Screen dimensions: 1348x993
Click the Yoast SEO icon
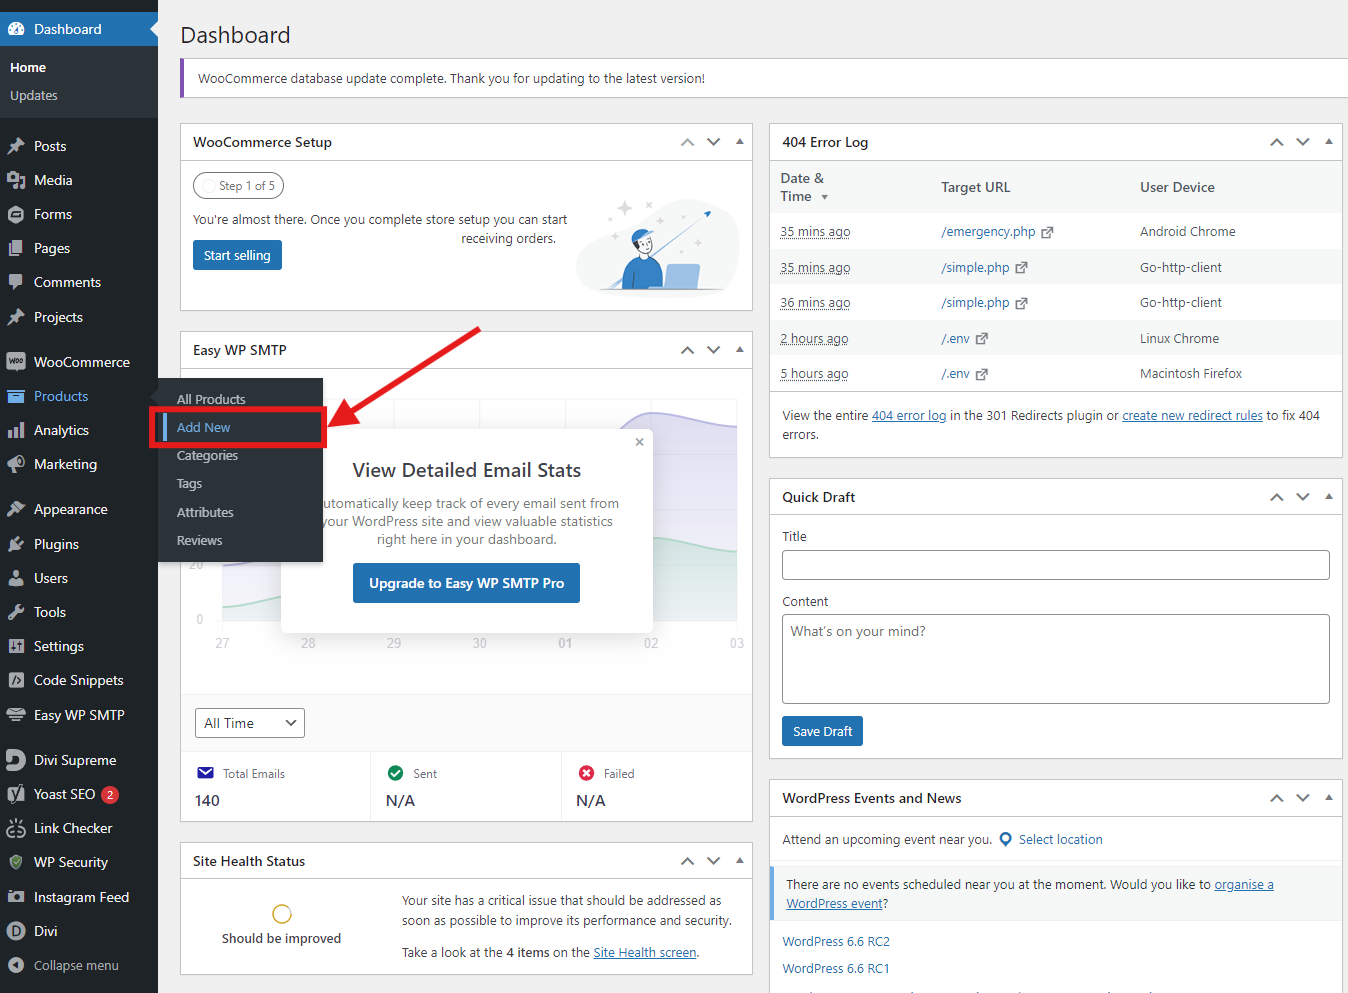[16, 794]
